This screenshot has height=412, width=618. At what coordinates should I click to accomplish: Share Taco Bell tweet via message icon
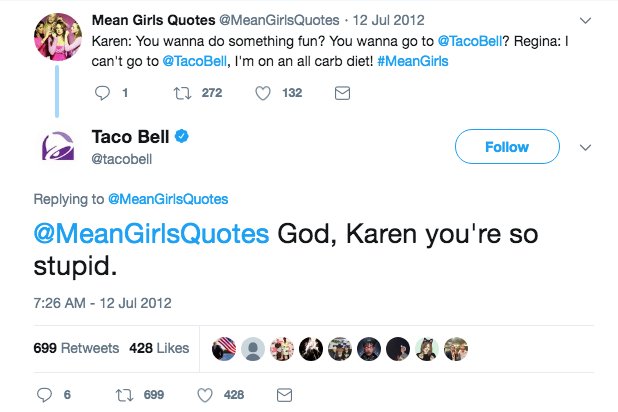click(283, 394)
